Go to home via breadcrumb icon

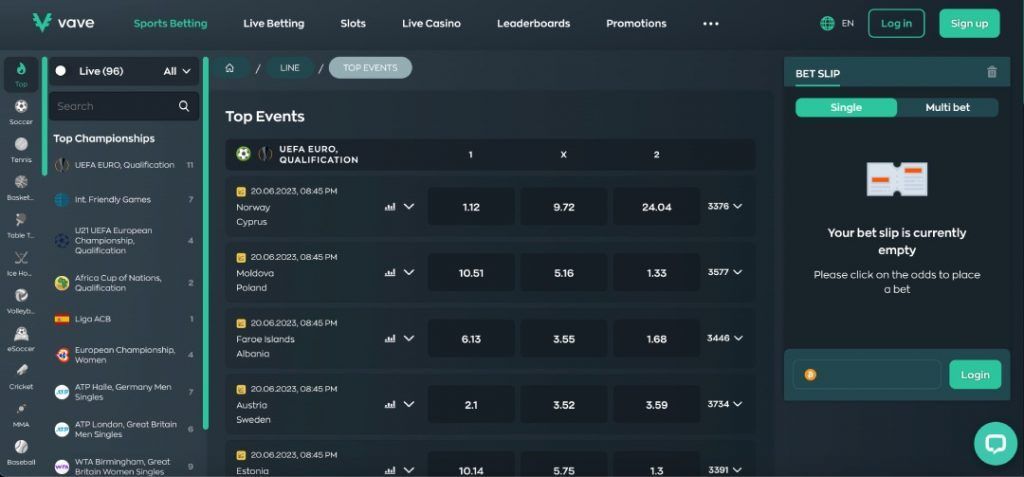click(229, 68)
